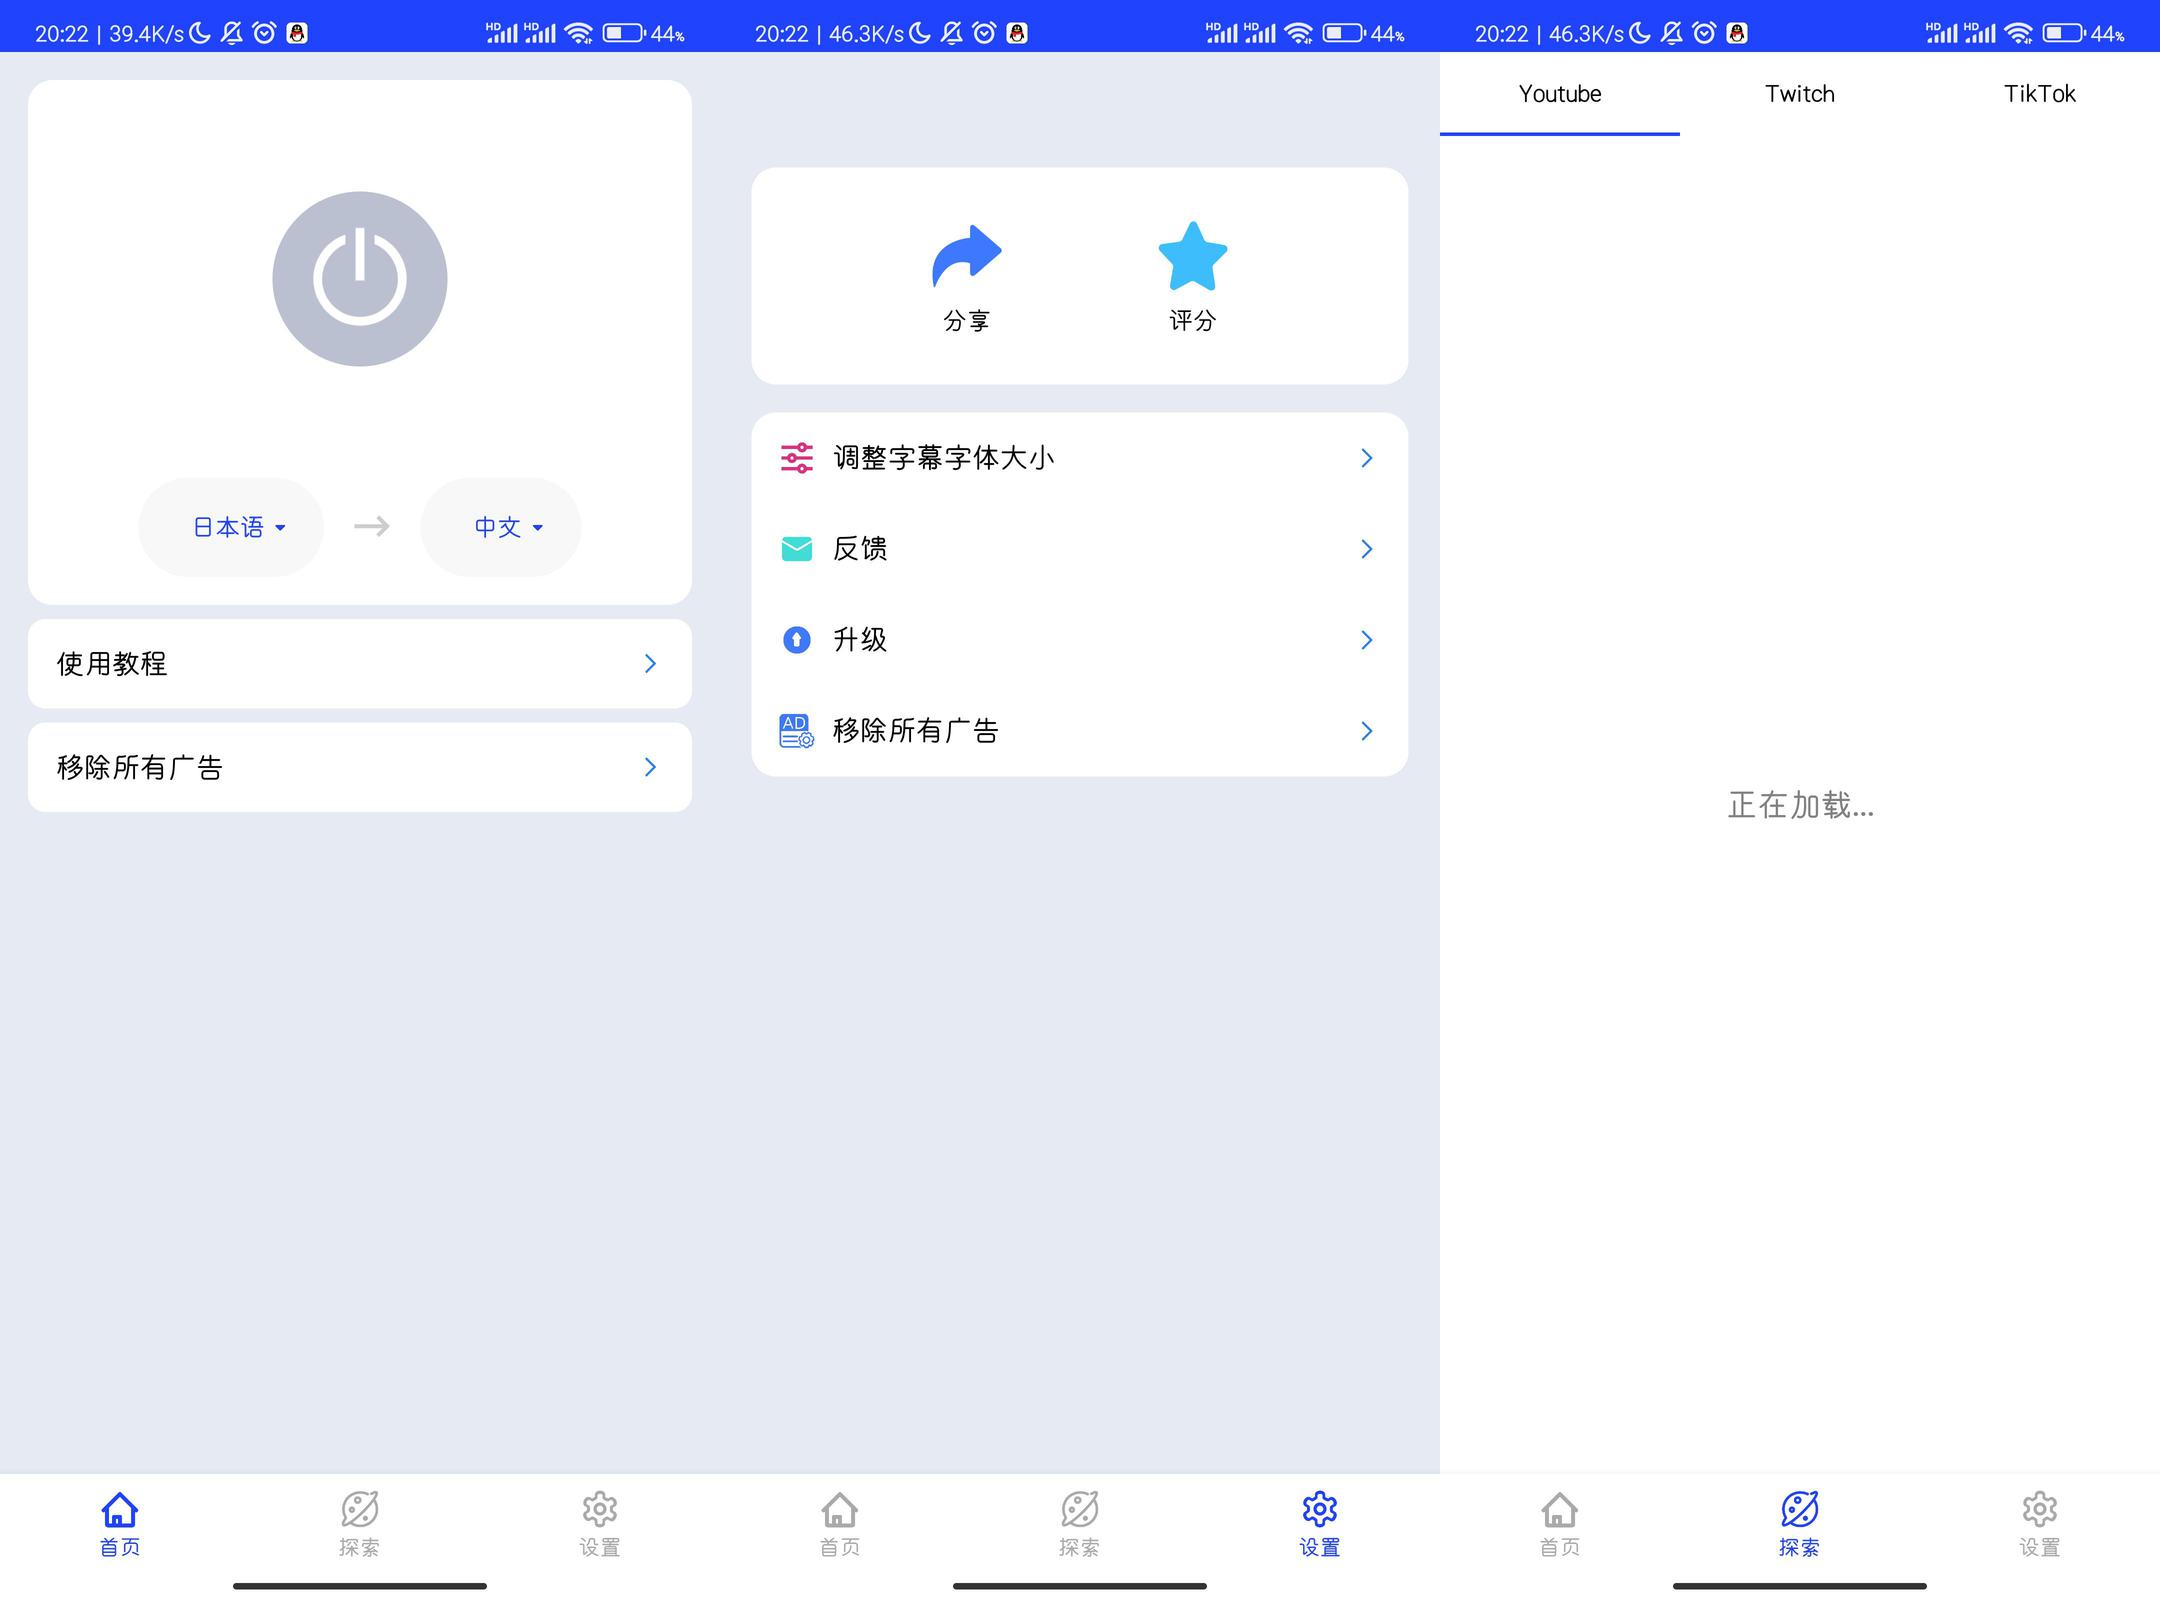Select the Youtube tab
Image resolution: width=2160 pixels, height=1600 pixels.
[x=1559, y=94]
